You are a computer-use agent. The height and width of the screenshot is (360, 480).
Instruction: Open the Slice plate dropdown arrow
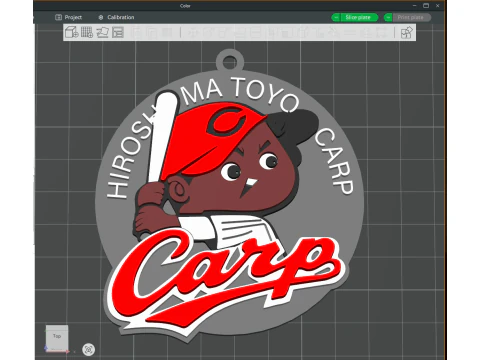tap(336, 17)
